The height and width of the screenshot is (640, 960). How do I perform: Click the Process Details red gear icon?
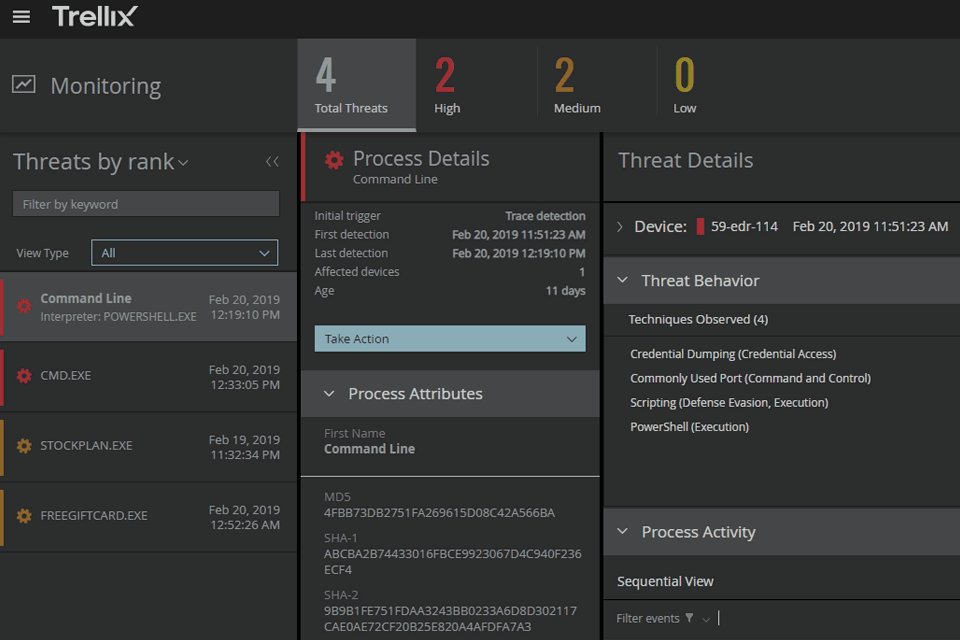tap(334, 160)
